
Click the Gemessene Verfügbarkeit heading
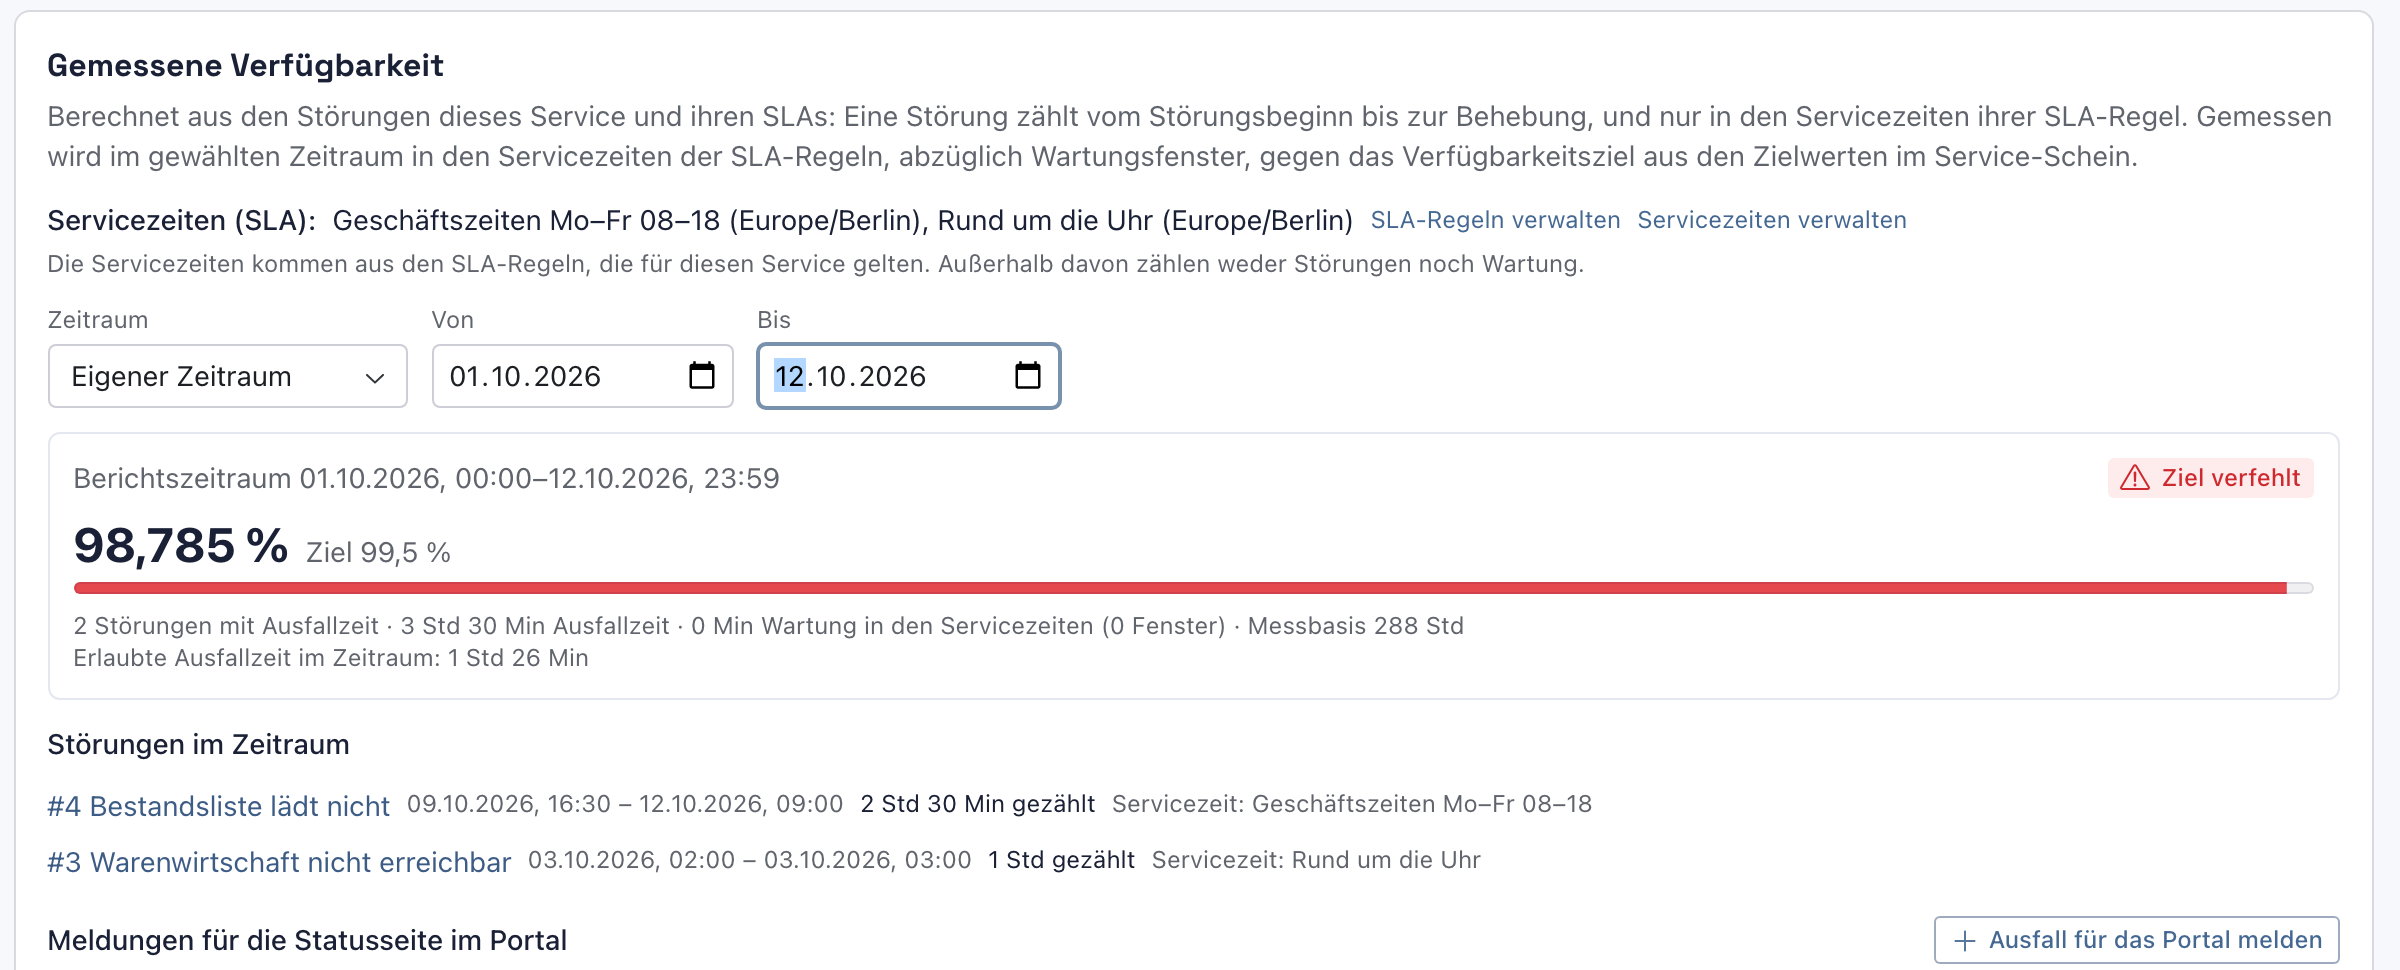pyautogui.click(x=245, y=66)
